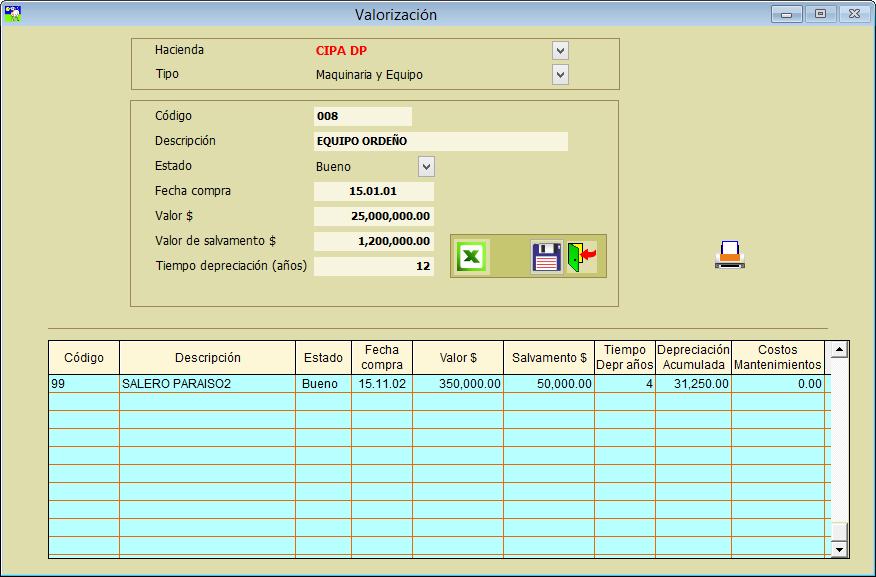The image size is (876, 577).
Task: Edit the Descripción field EQUIPO ORDEÑO
Action: coord(440,141)
